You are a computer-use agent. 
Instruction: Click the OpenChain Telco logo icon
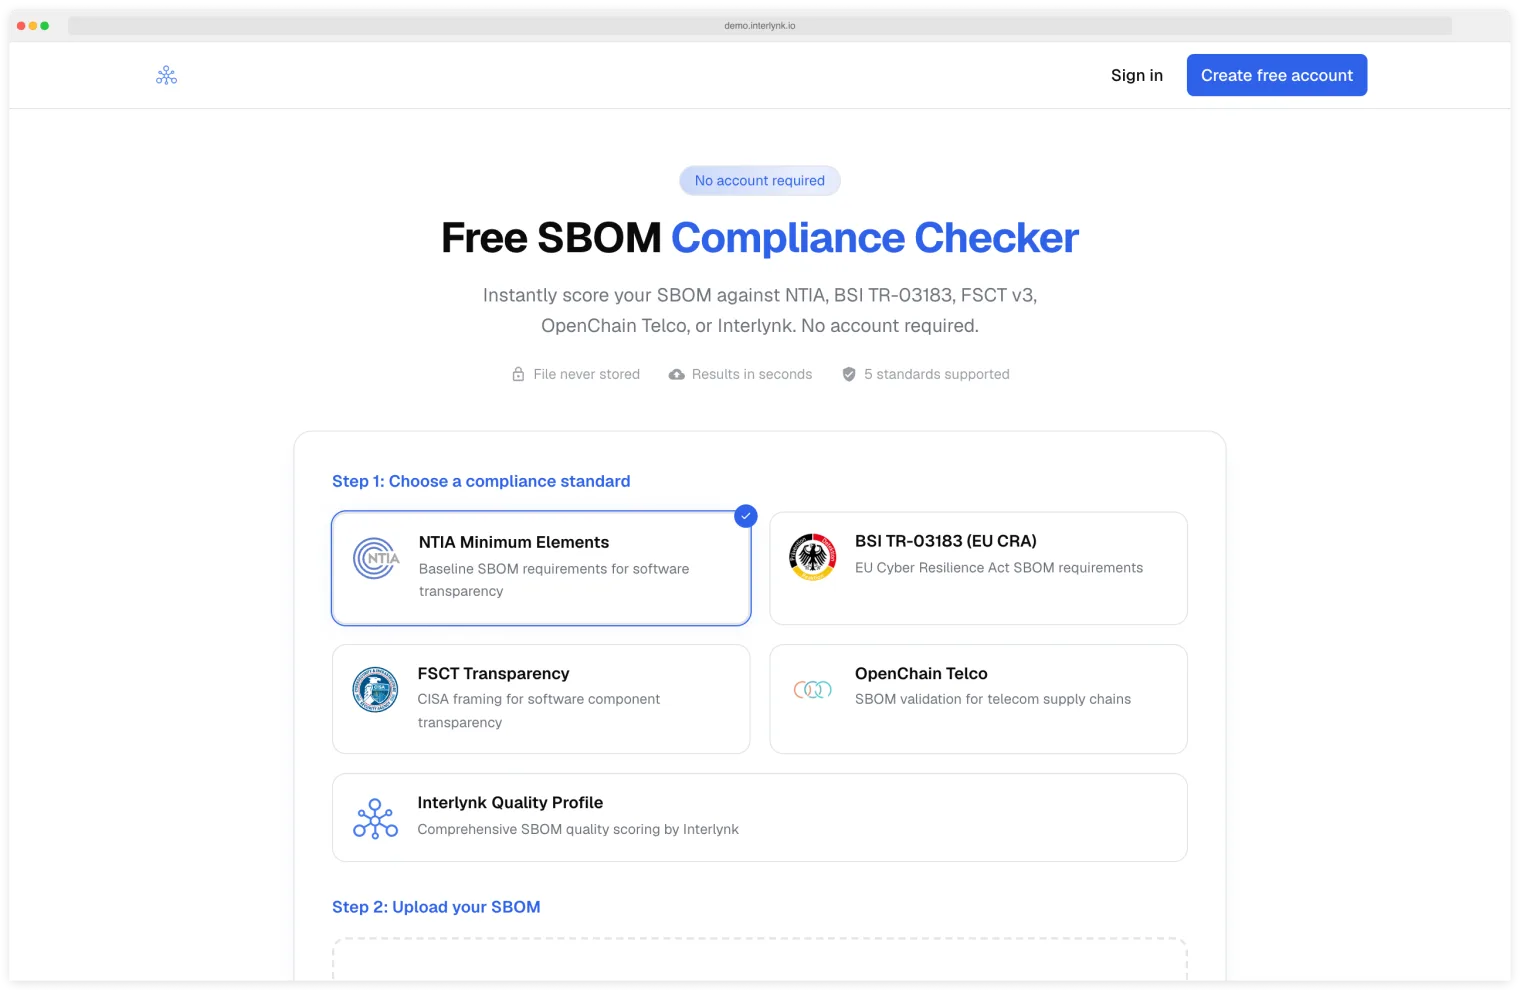(812, 689)
